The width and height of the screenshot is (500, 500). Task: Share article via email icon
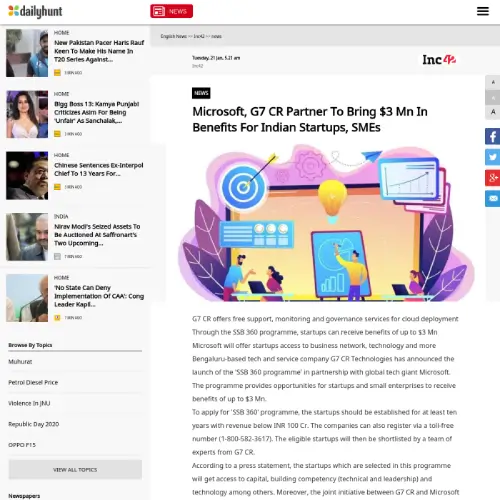493,199
